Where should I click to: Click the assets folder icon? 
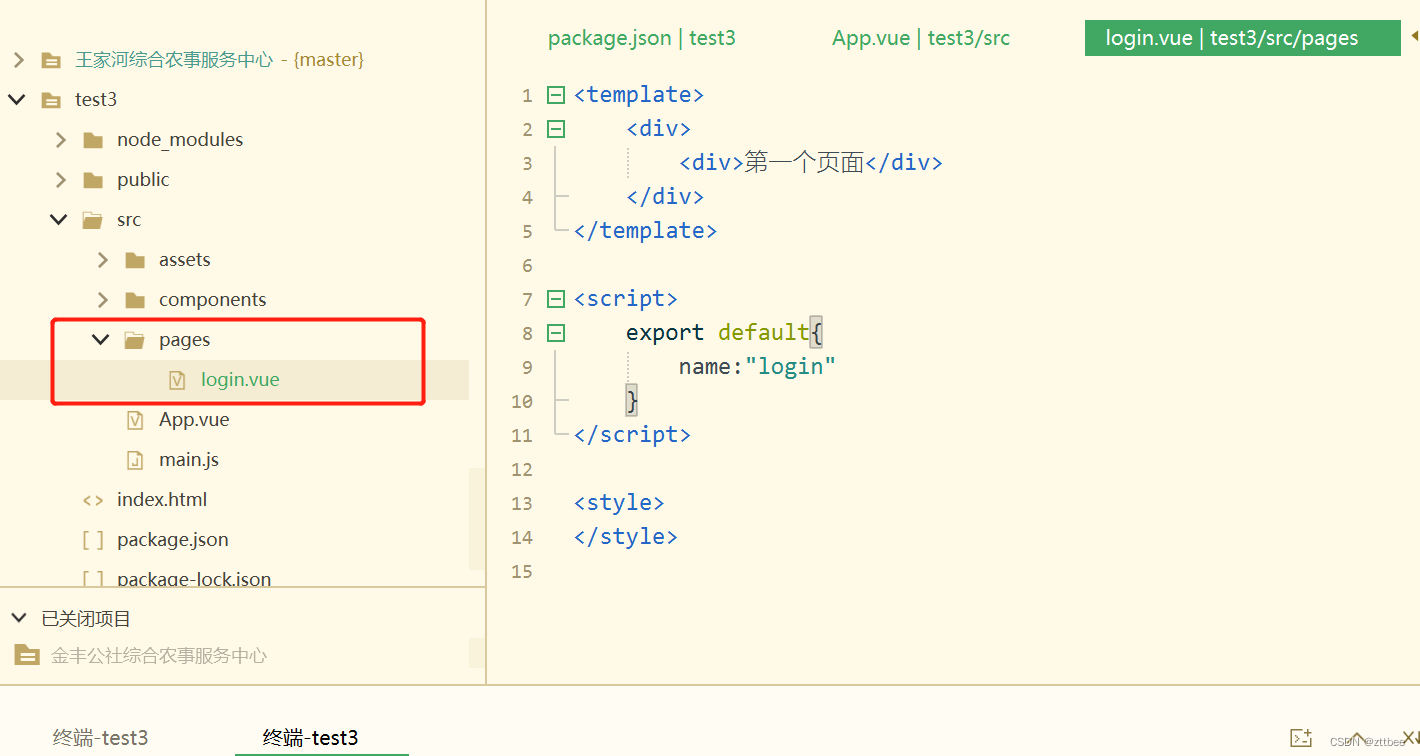point(135,260)
